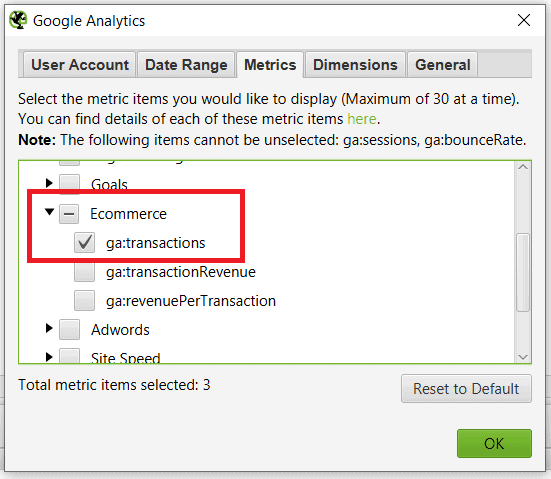Switch to the User Account tab
This screenshot has height=479, width=551.
pyautogui.click(x=80, y=65)
